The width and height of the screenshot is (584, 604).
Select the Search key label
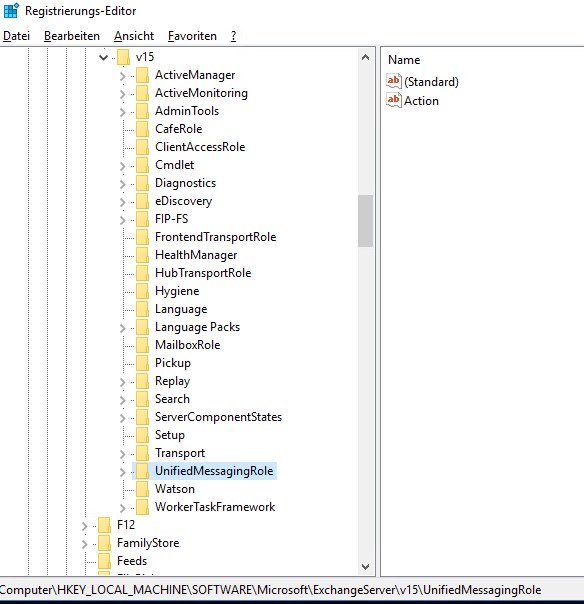[172, 399]
